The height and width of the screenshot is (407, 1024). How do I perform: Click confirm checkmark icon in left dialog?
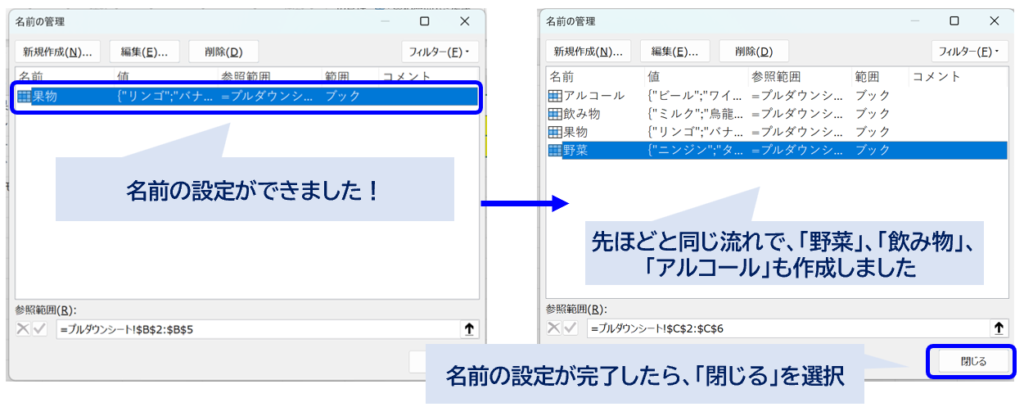click(x=39, y=329)
